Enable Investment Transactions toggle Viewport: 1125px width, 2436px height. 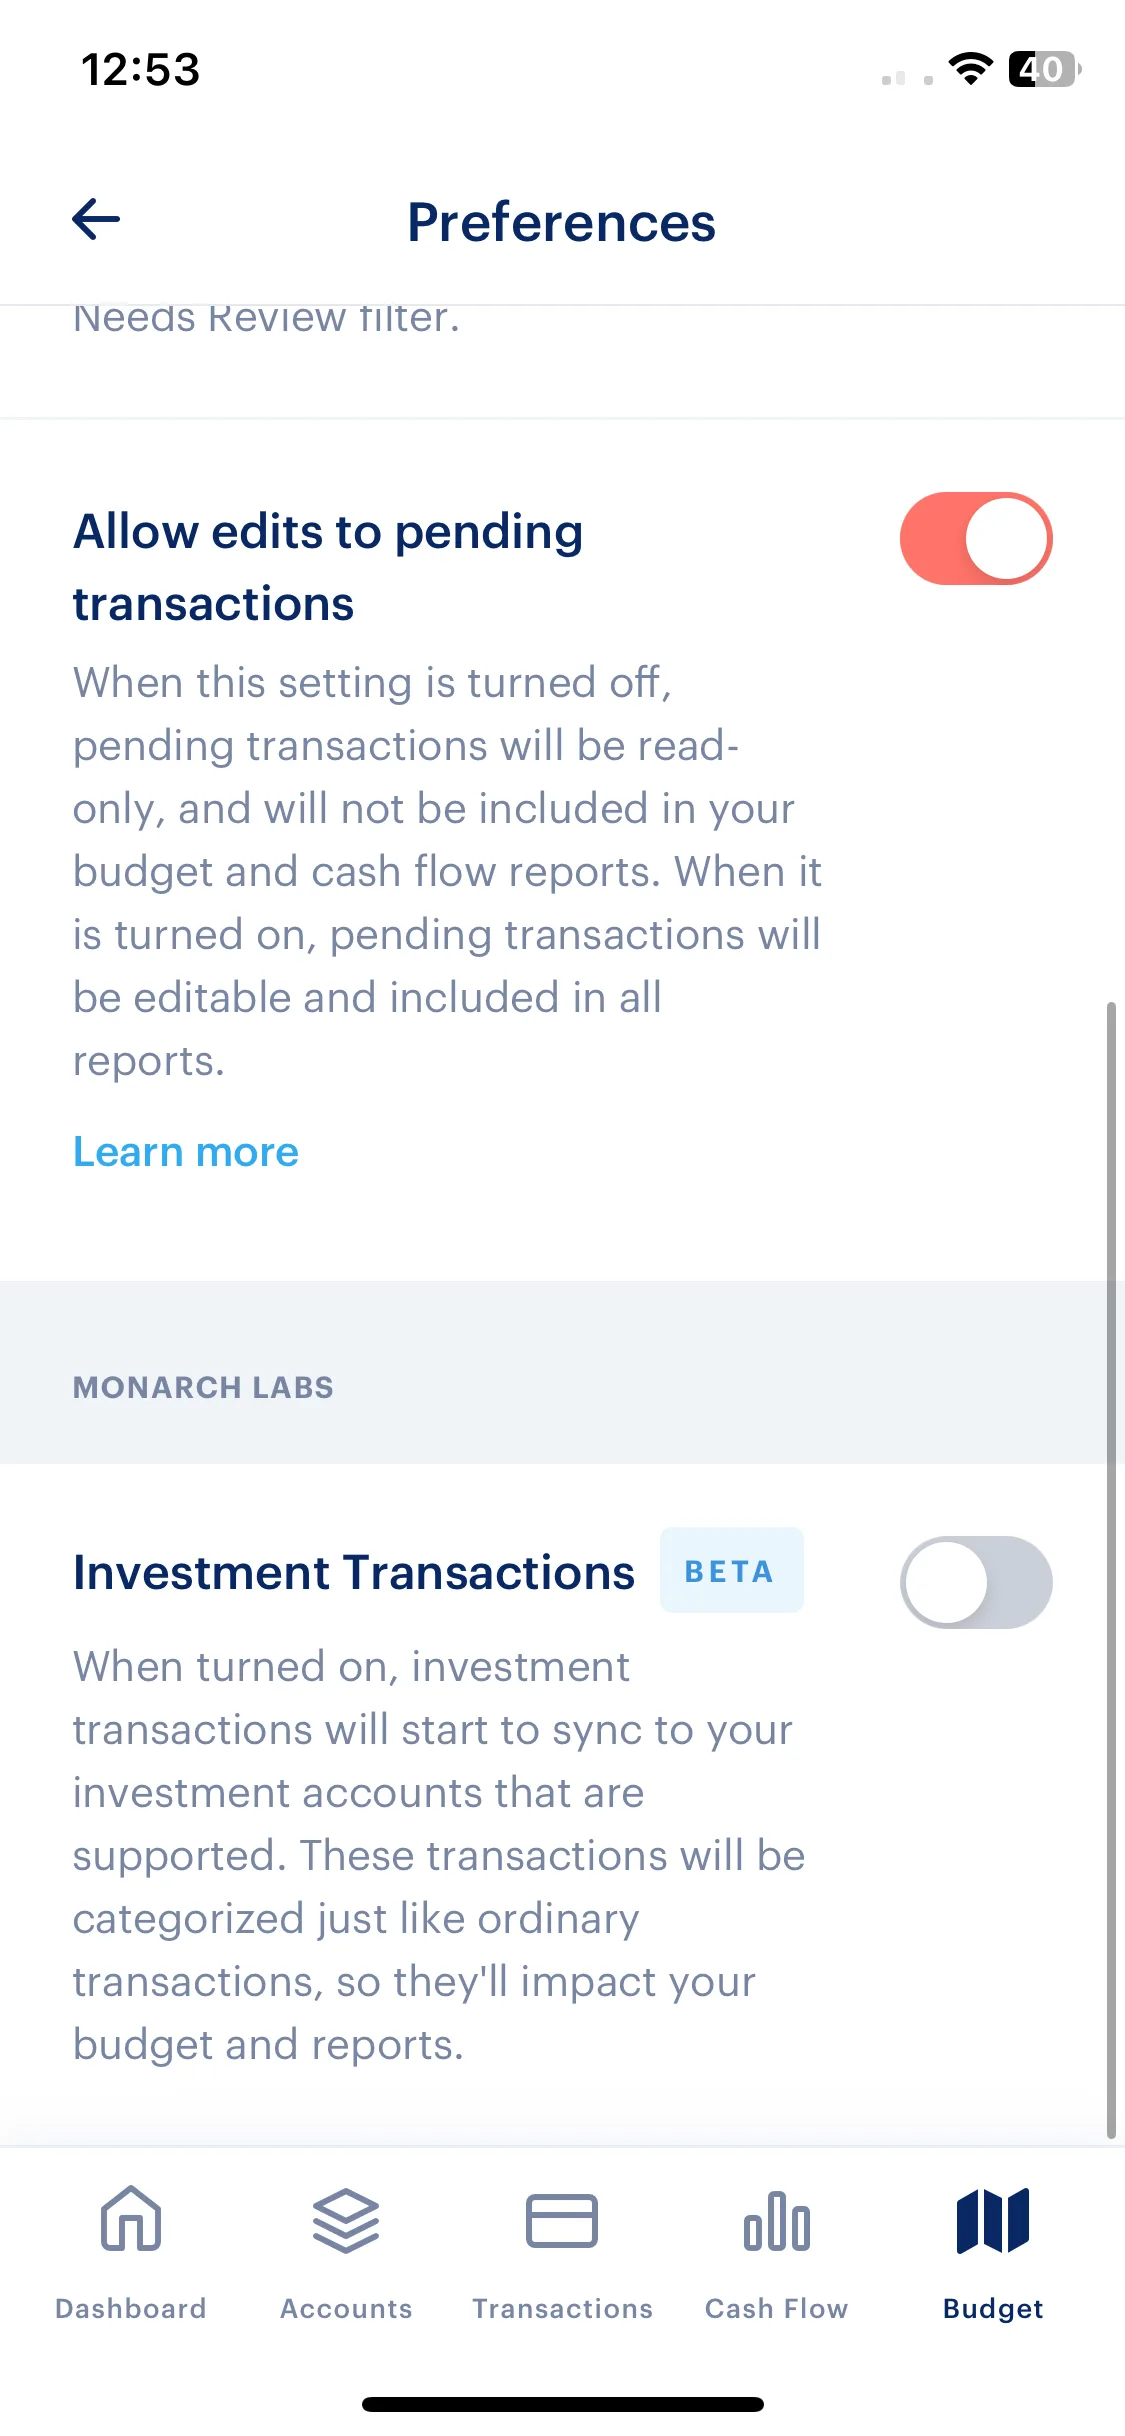(x=976, y=1582)
